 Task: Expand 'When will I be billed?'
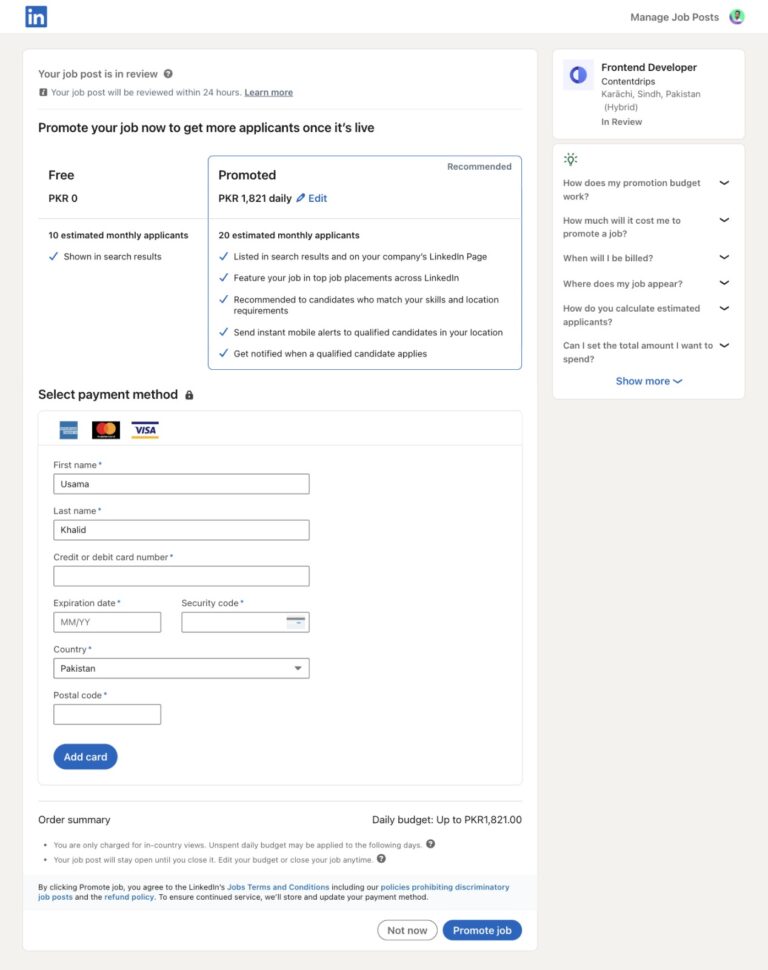click(x=723, y=257)
